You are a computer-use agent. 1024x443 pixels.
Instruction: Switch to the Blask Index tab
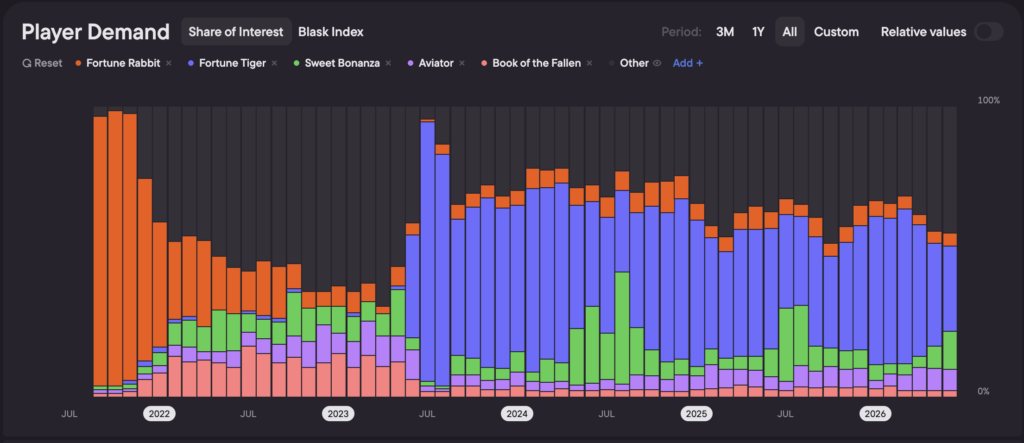click(330, 31)
